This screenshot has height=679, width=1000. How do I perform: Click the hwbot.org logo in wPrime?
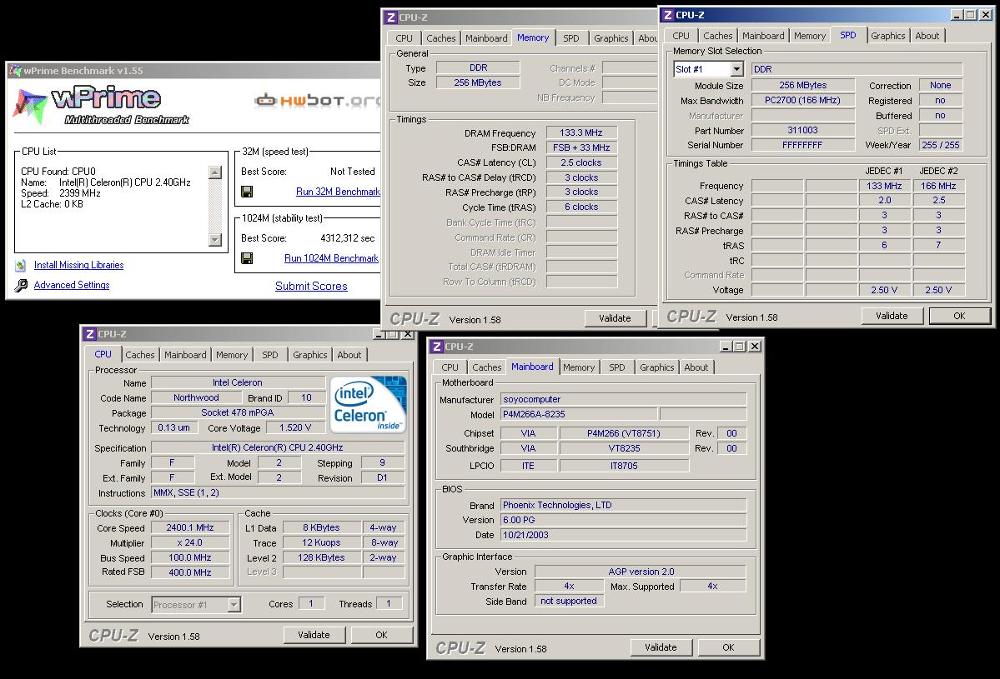tap(317, 100)
